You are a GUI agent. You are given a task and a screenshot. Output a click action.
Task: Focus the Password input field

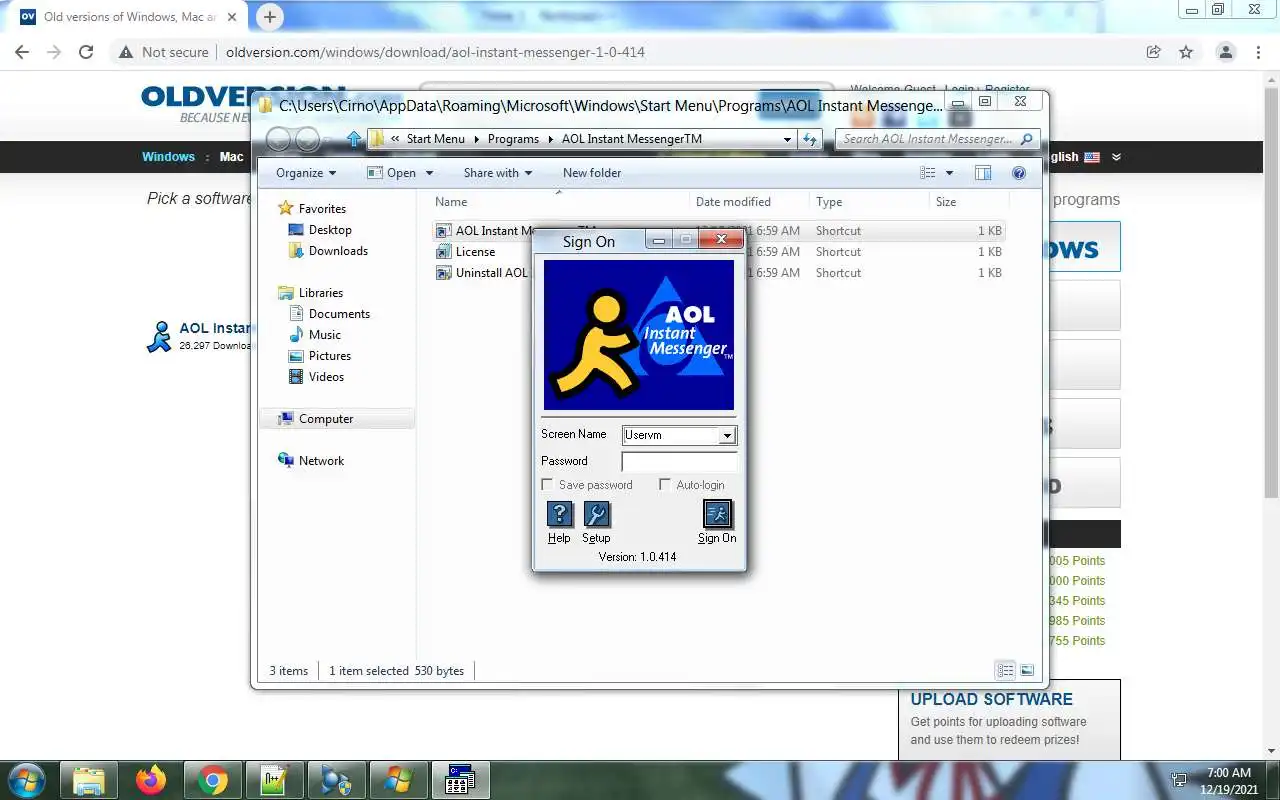[x=679, y=462]
